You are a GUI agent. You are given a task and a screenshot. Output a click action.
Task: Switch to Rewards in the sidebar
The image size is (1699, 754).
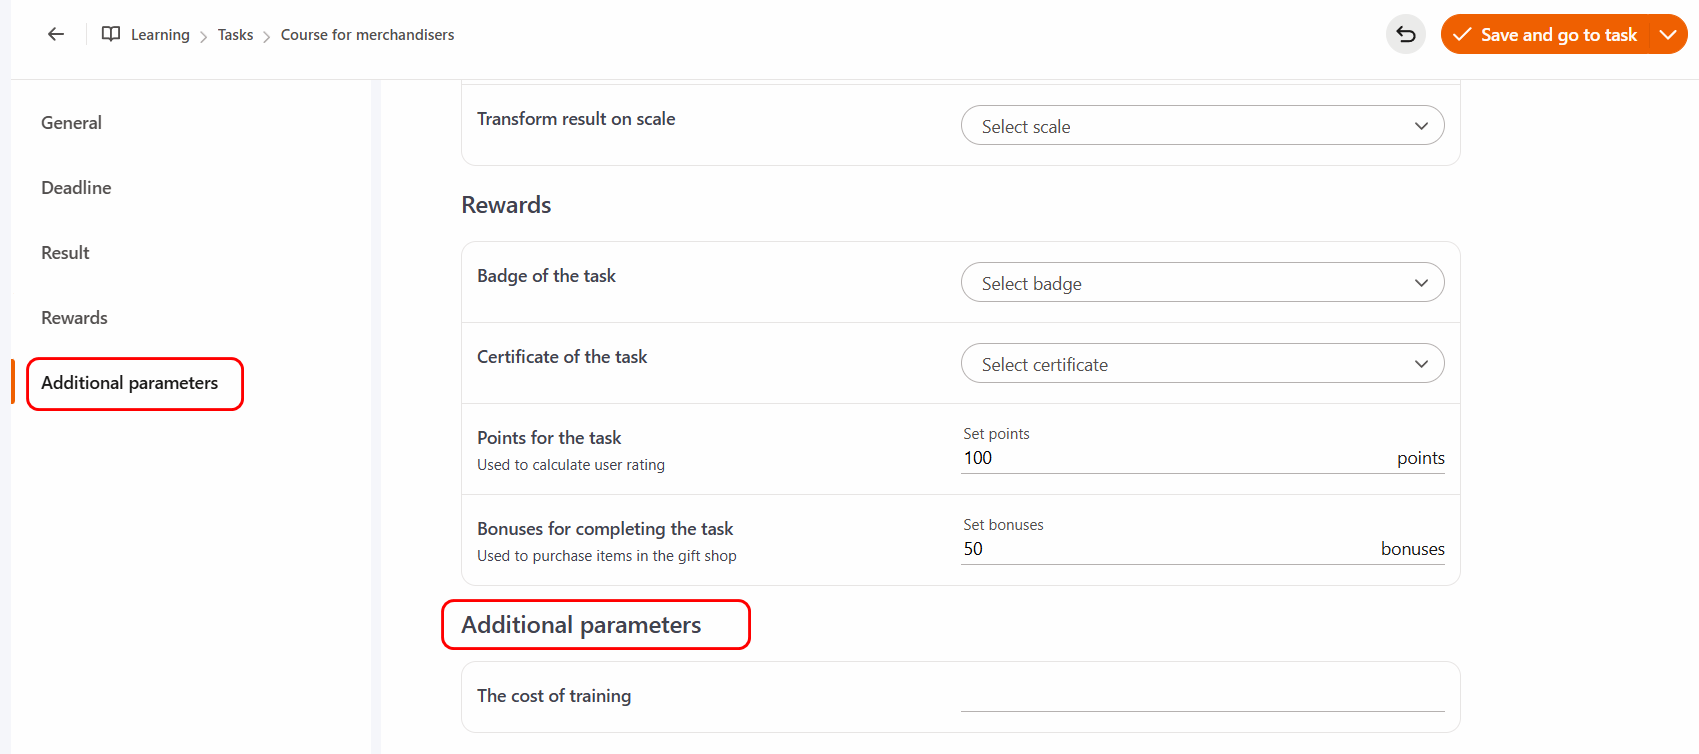(x=74, y=318)
